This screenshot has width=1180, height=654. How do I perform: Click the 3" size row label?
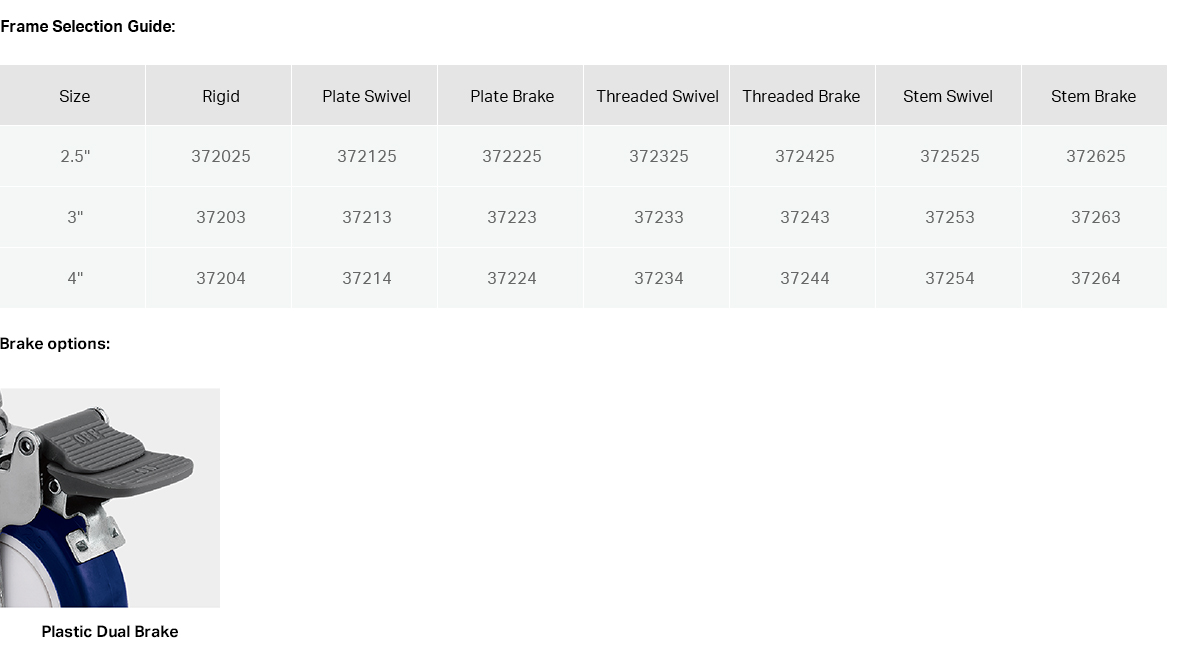click(75, 217)
